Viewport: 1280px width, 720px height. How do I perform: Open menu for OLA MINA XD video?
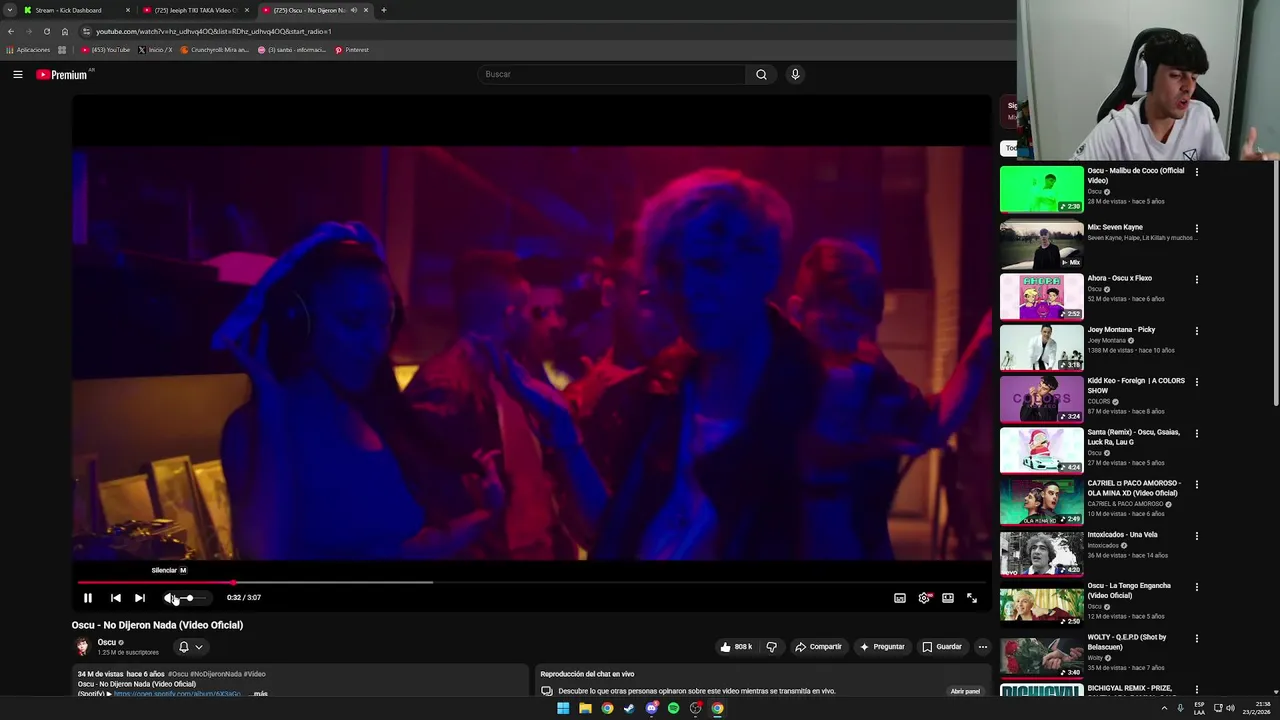tap(1197, 484)
